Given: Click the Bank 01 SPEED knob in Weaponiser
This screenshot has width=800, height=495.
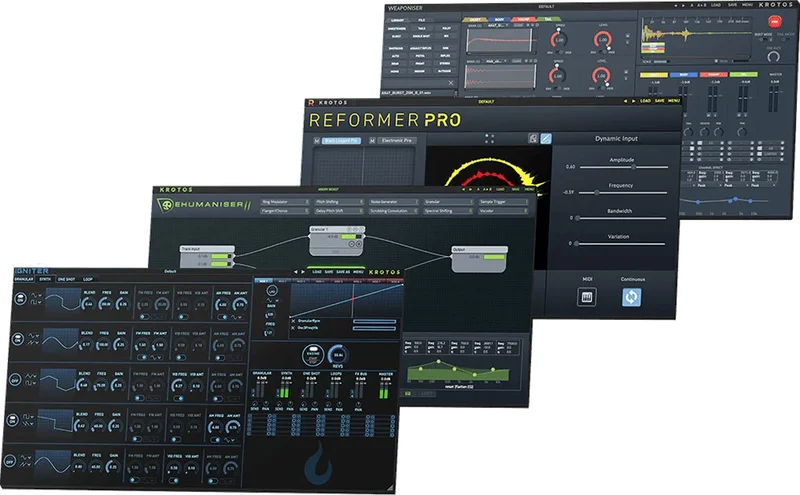Looking at the screenshot, I should (559, 40).
